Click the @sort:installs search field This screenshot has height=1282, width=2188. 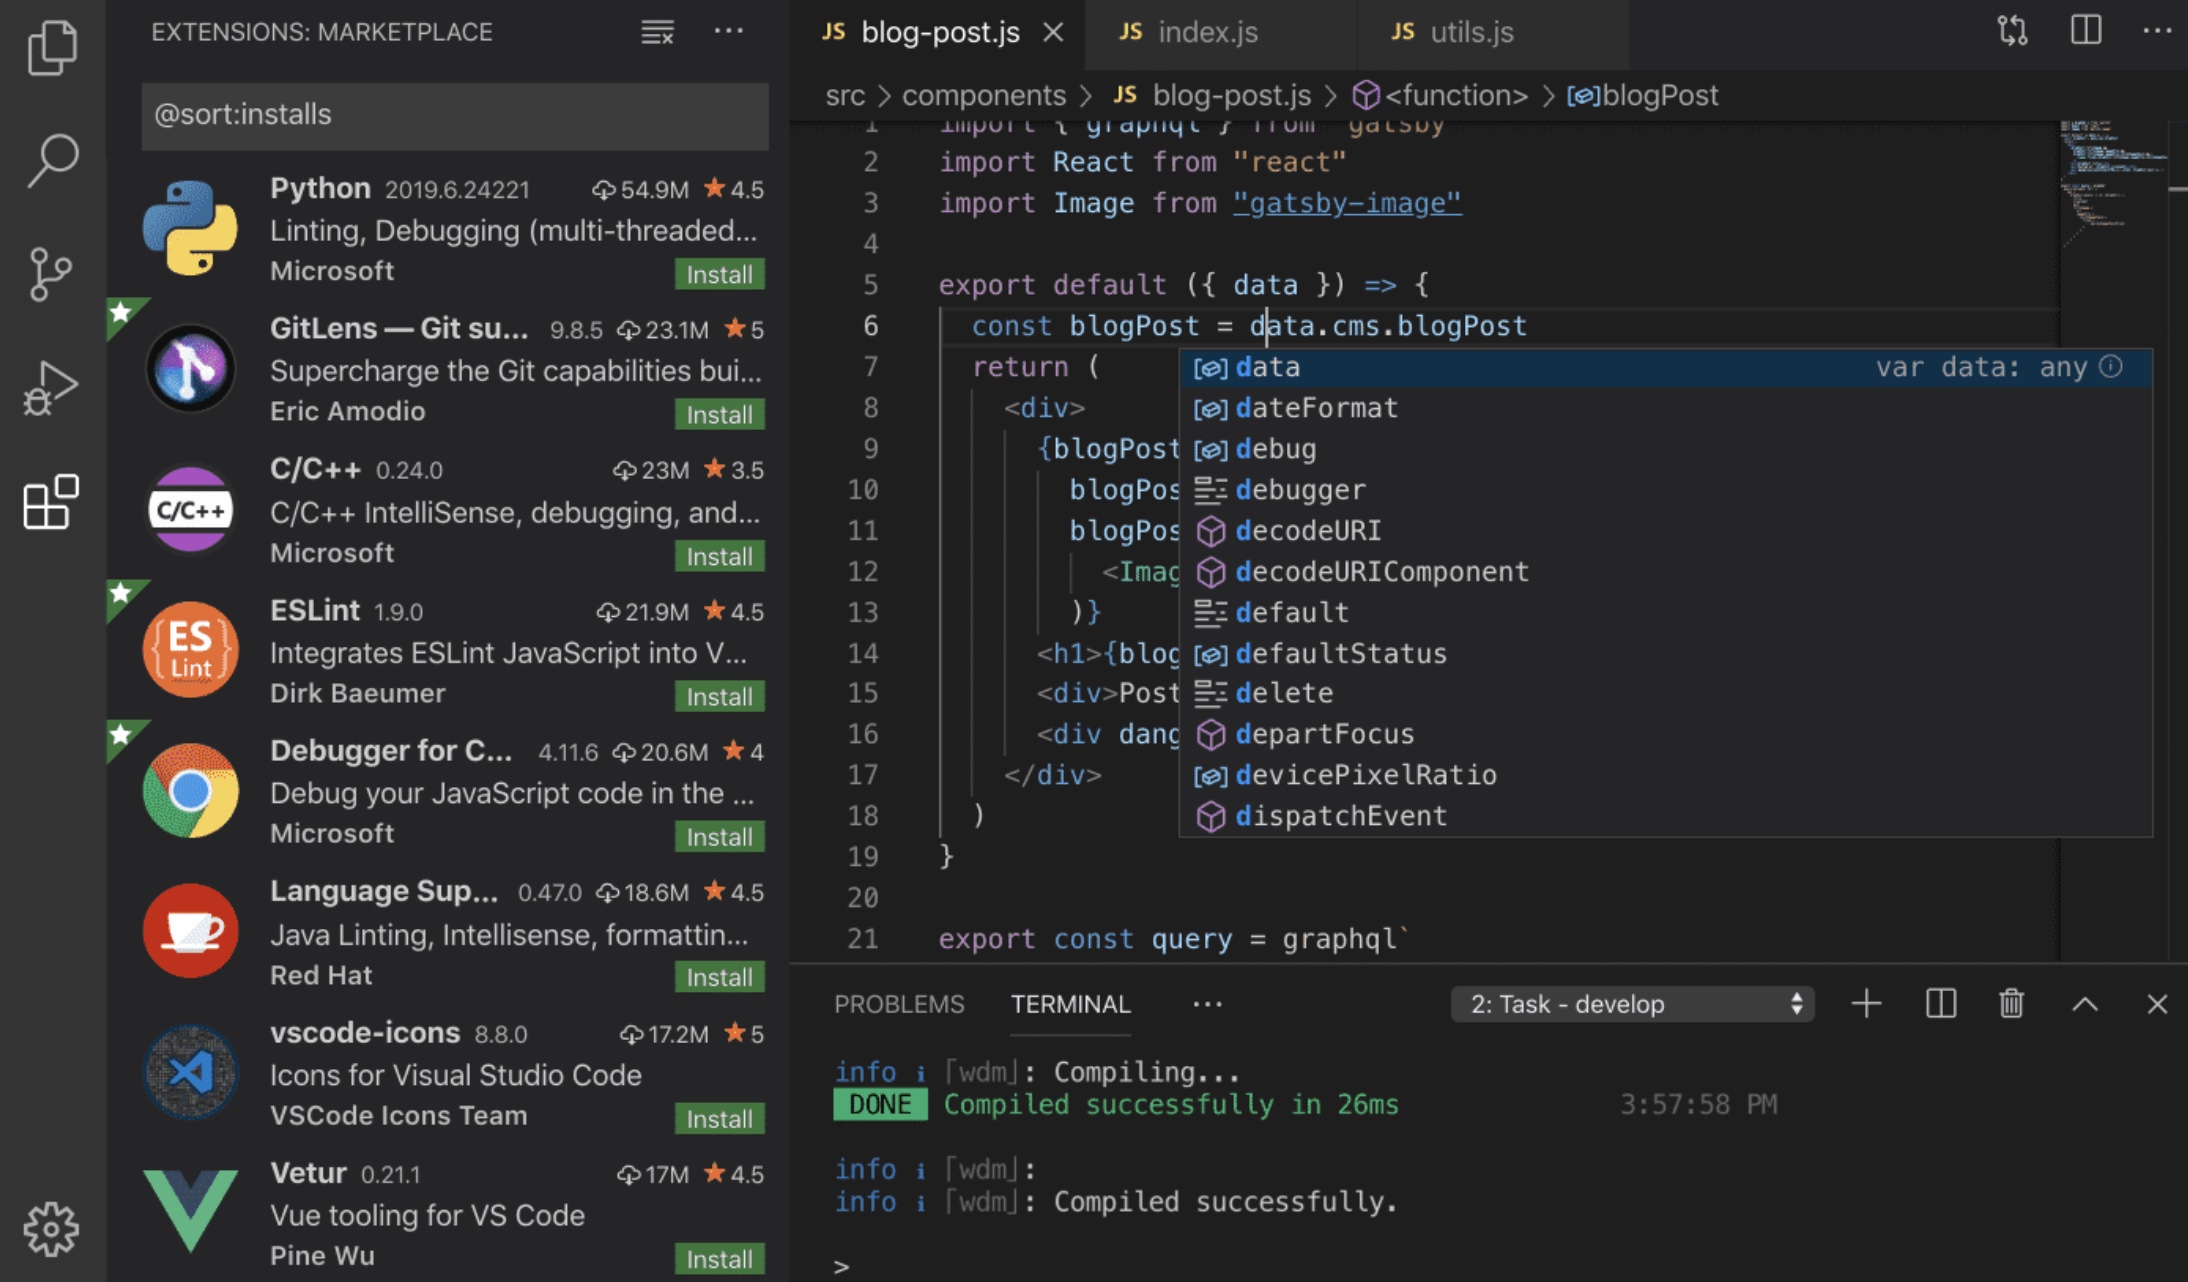[x=455, y=115]
